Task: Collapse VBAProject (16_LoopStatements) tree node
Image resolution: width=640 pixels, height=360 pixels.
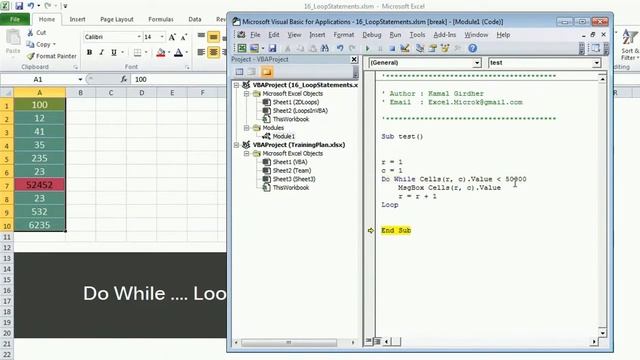Action: point(236,85)
